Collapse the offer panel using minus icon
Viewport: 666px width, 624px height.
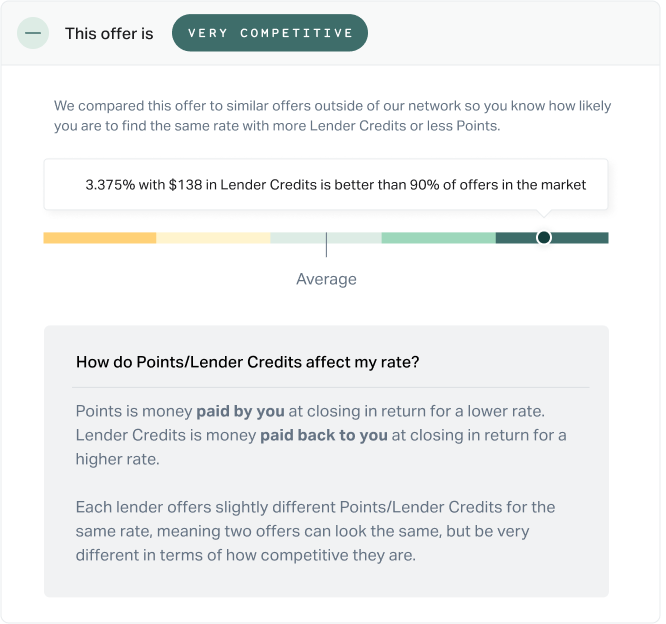pos(33,33)
